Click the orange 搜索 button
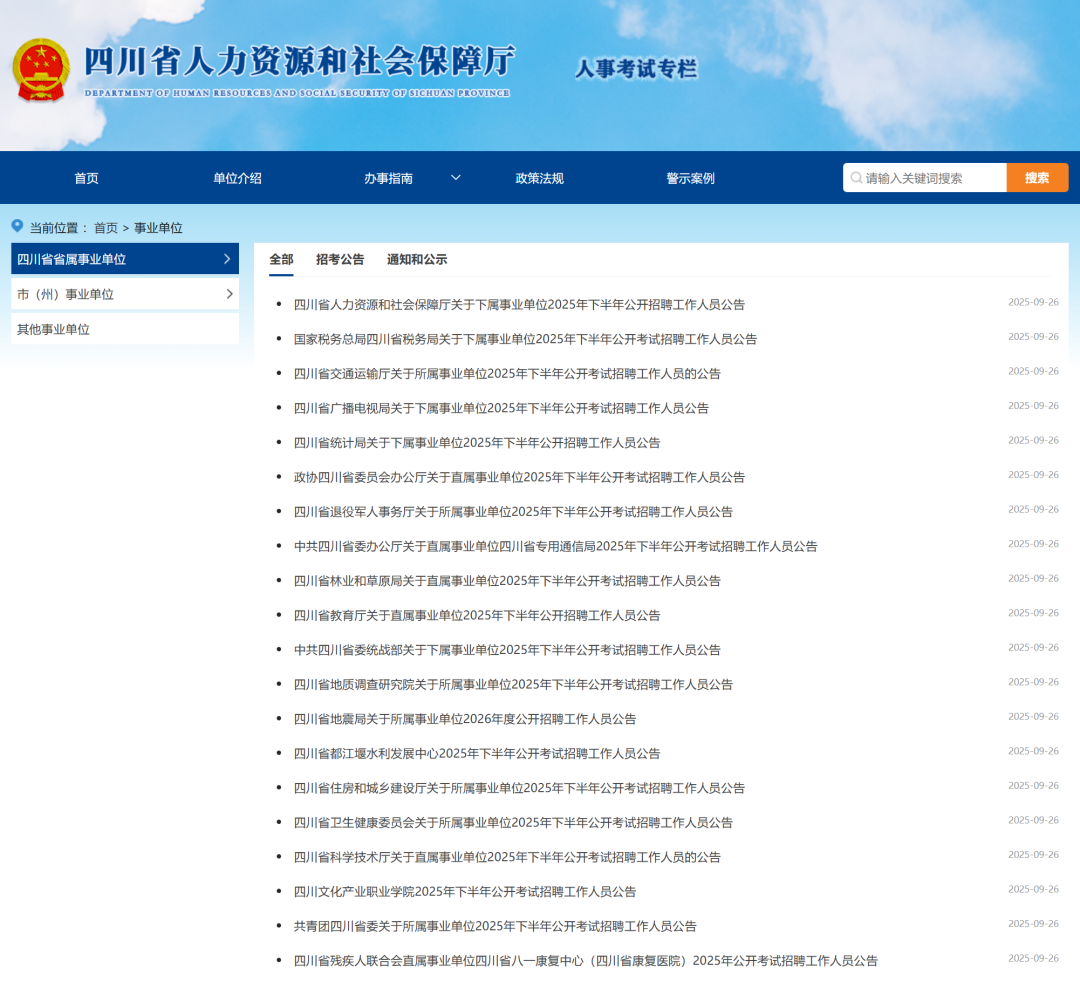This screenshot has width=1080, height=981. [x=1037, y=177]
